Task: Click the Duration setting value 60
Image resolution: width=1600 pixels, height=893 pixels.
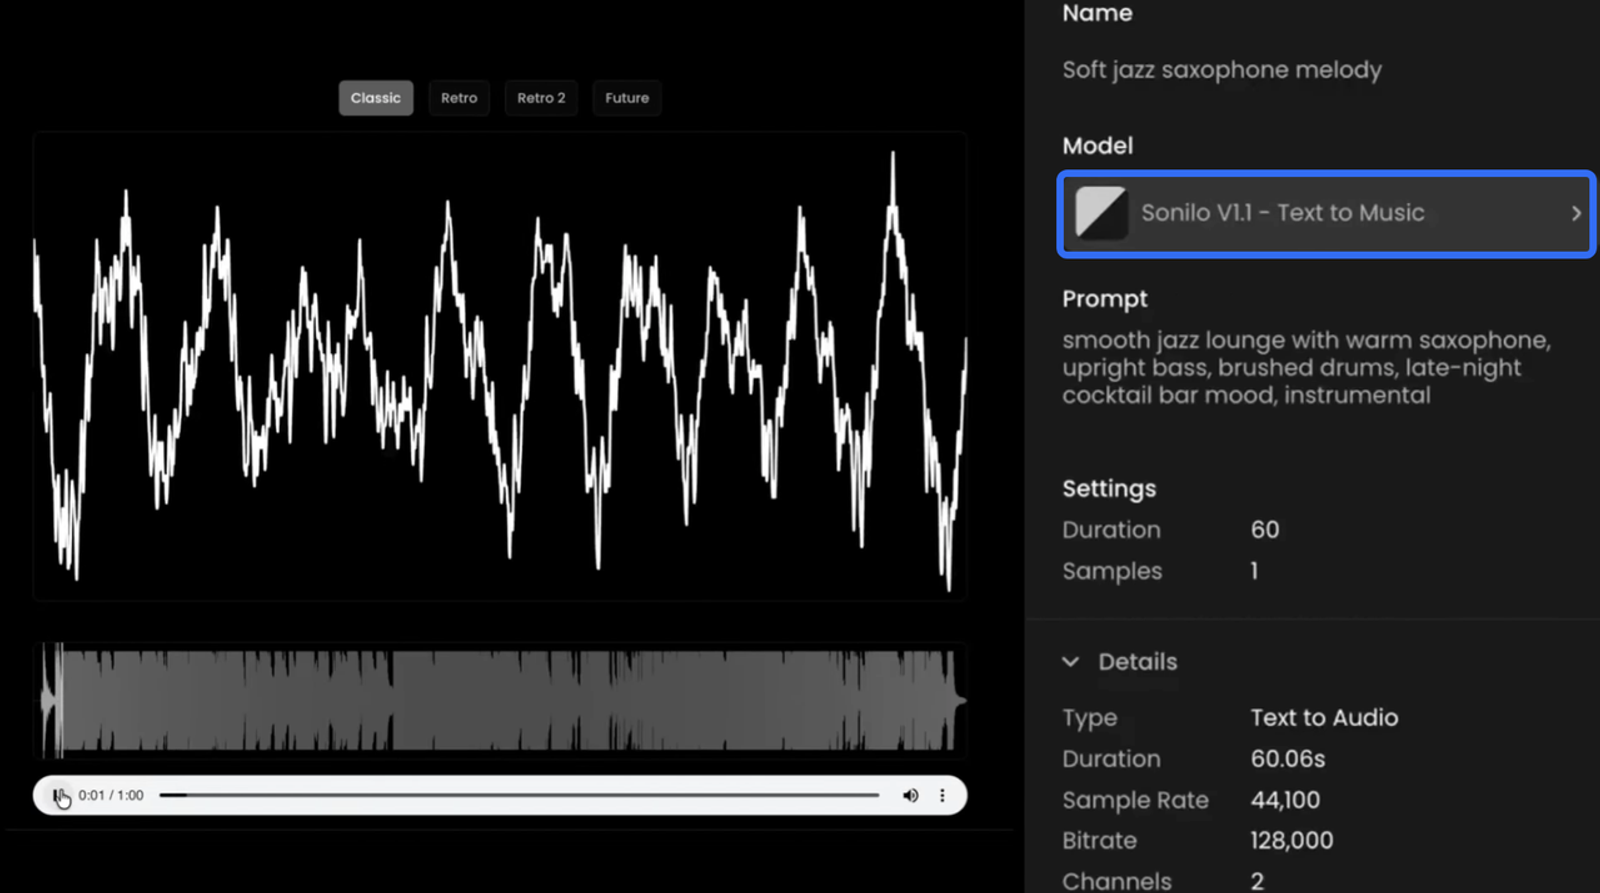Action: pyautogui.click(x=1265, y=530)
